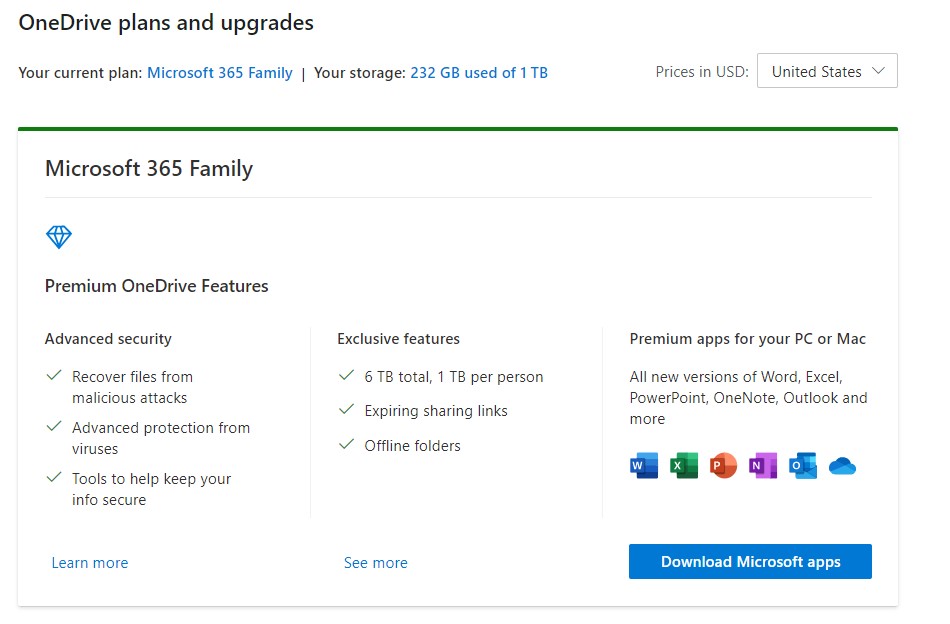Click the 'Advanced security' column heading
This screenshot has width=950, height=624.
[x=108, y=339]
